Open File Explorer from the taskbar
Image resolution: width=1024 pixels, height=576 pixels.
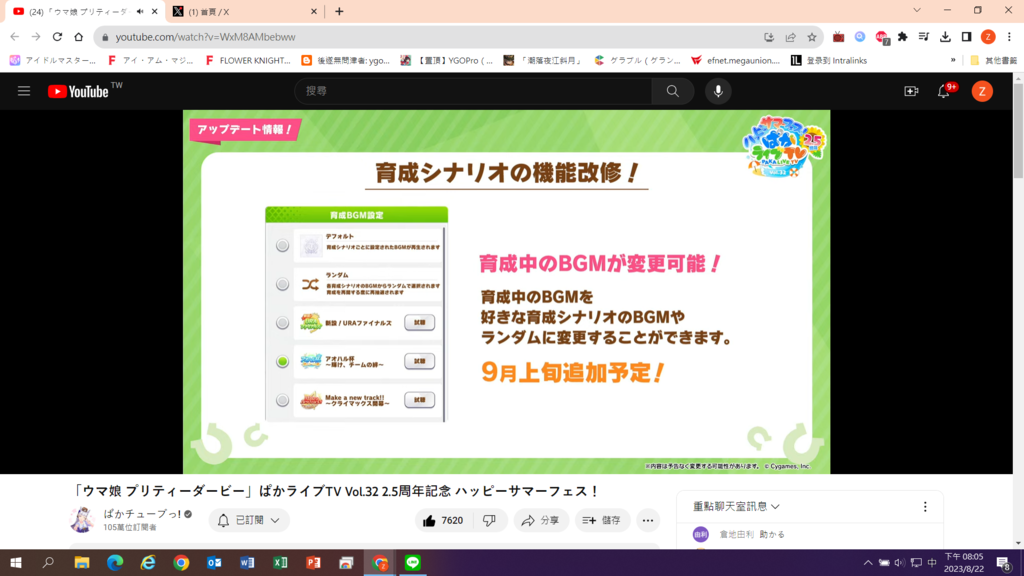[x=82, y=563]
